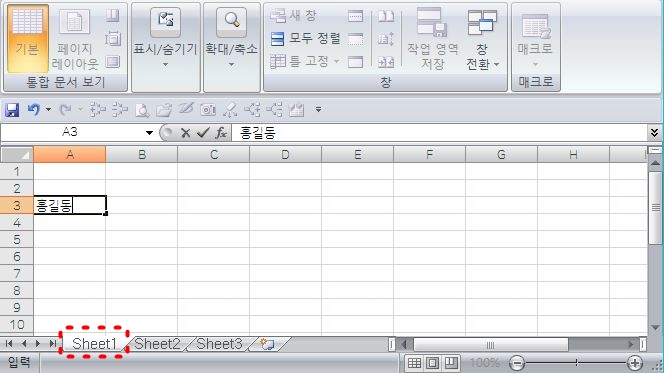The height and width of the screenshot is (373, 664).
Task: Jump to last sheet tab navigation arrow
Action: [53, 343]
